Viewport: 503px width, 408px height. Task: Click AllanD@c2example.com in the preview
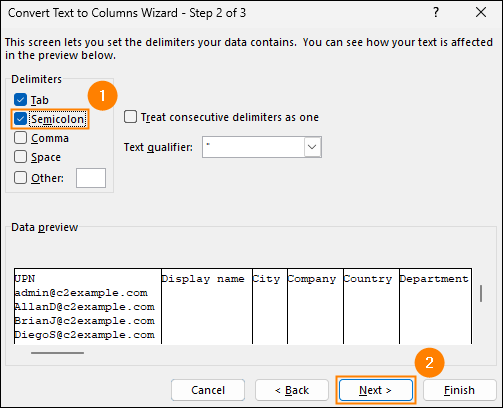84,307
